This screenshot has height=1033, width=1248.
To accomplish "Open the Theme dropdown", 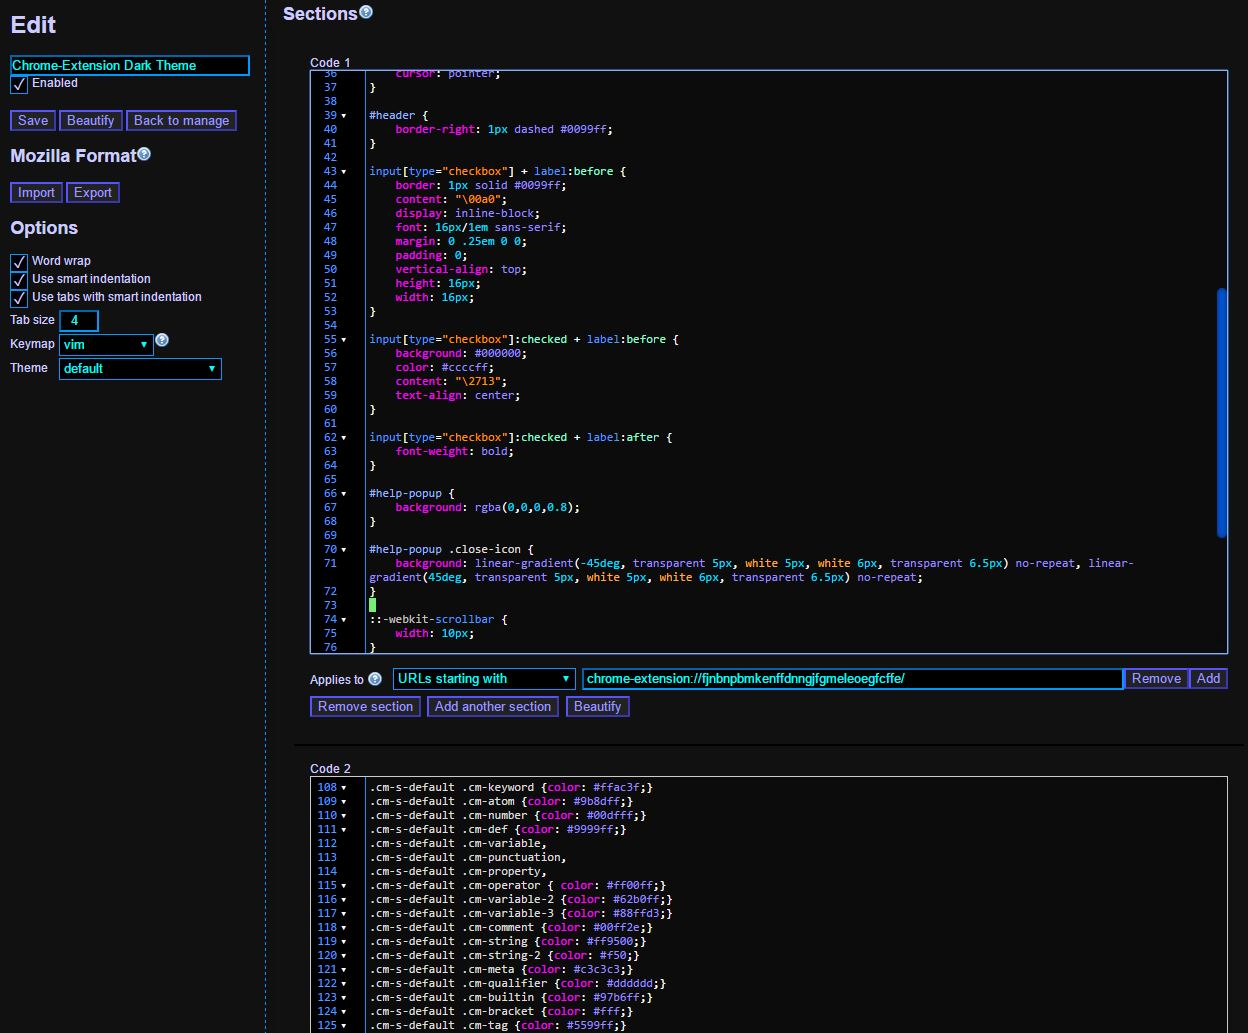I will click(x=140, y=368).
